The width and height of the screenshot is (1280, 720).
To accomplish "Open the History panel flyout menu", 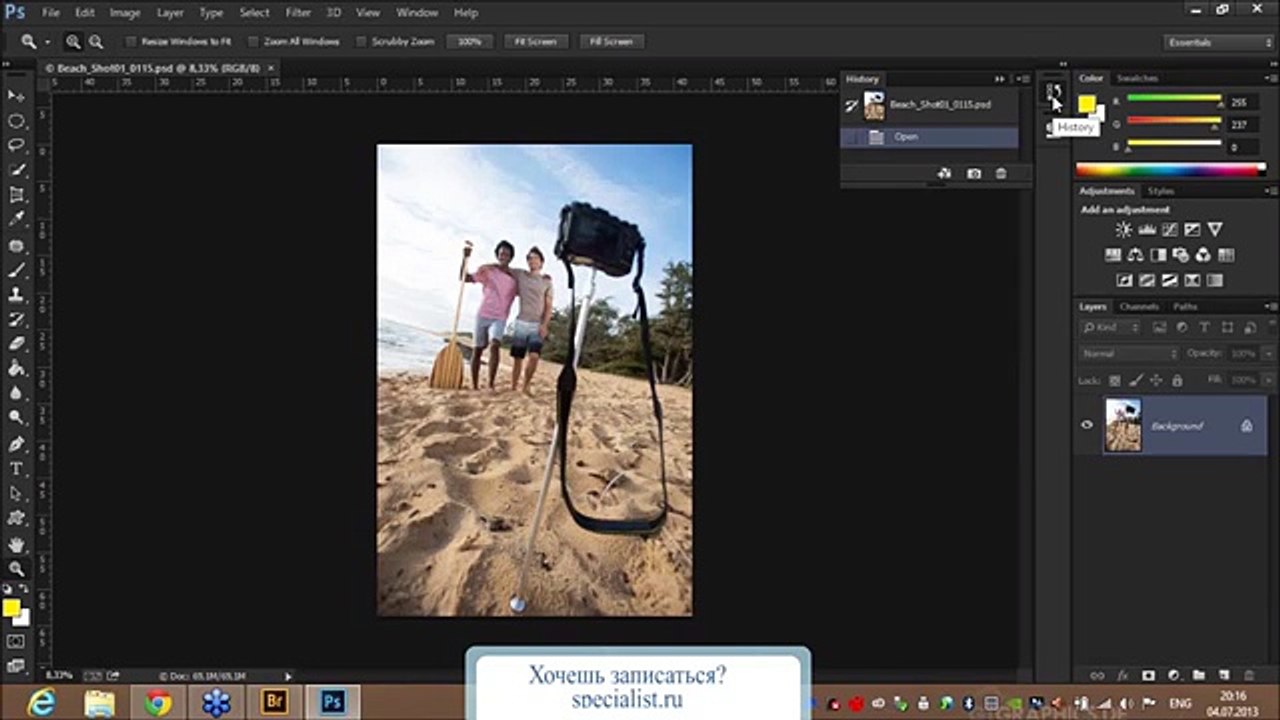I will (x=1025, y=79).
